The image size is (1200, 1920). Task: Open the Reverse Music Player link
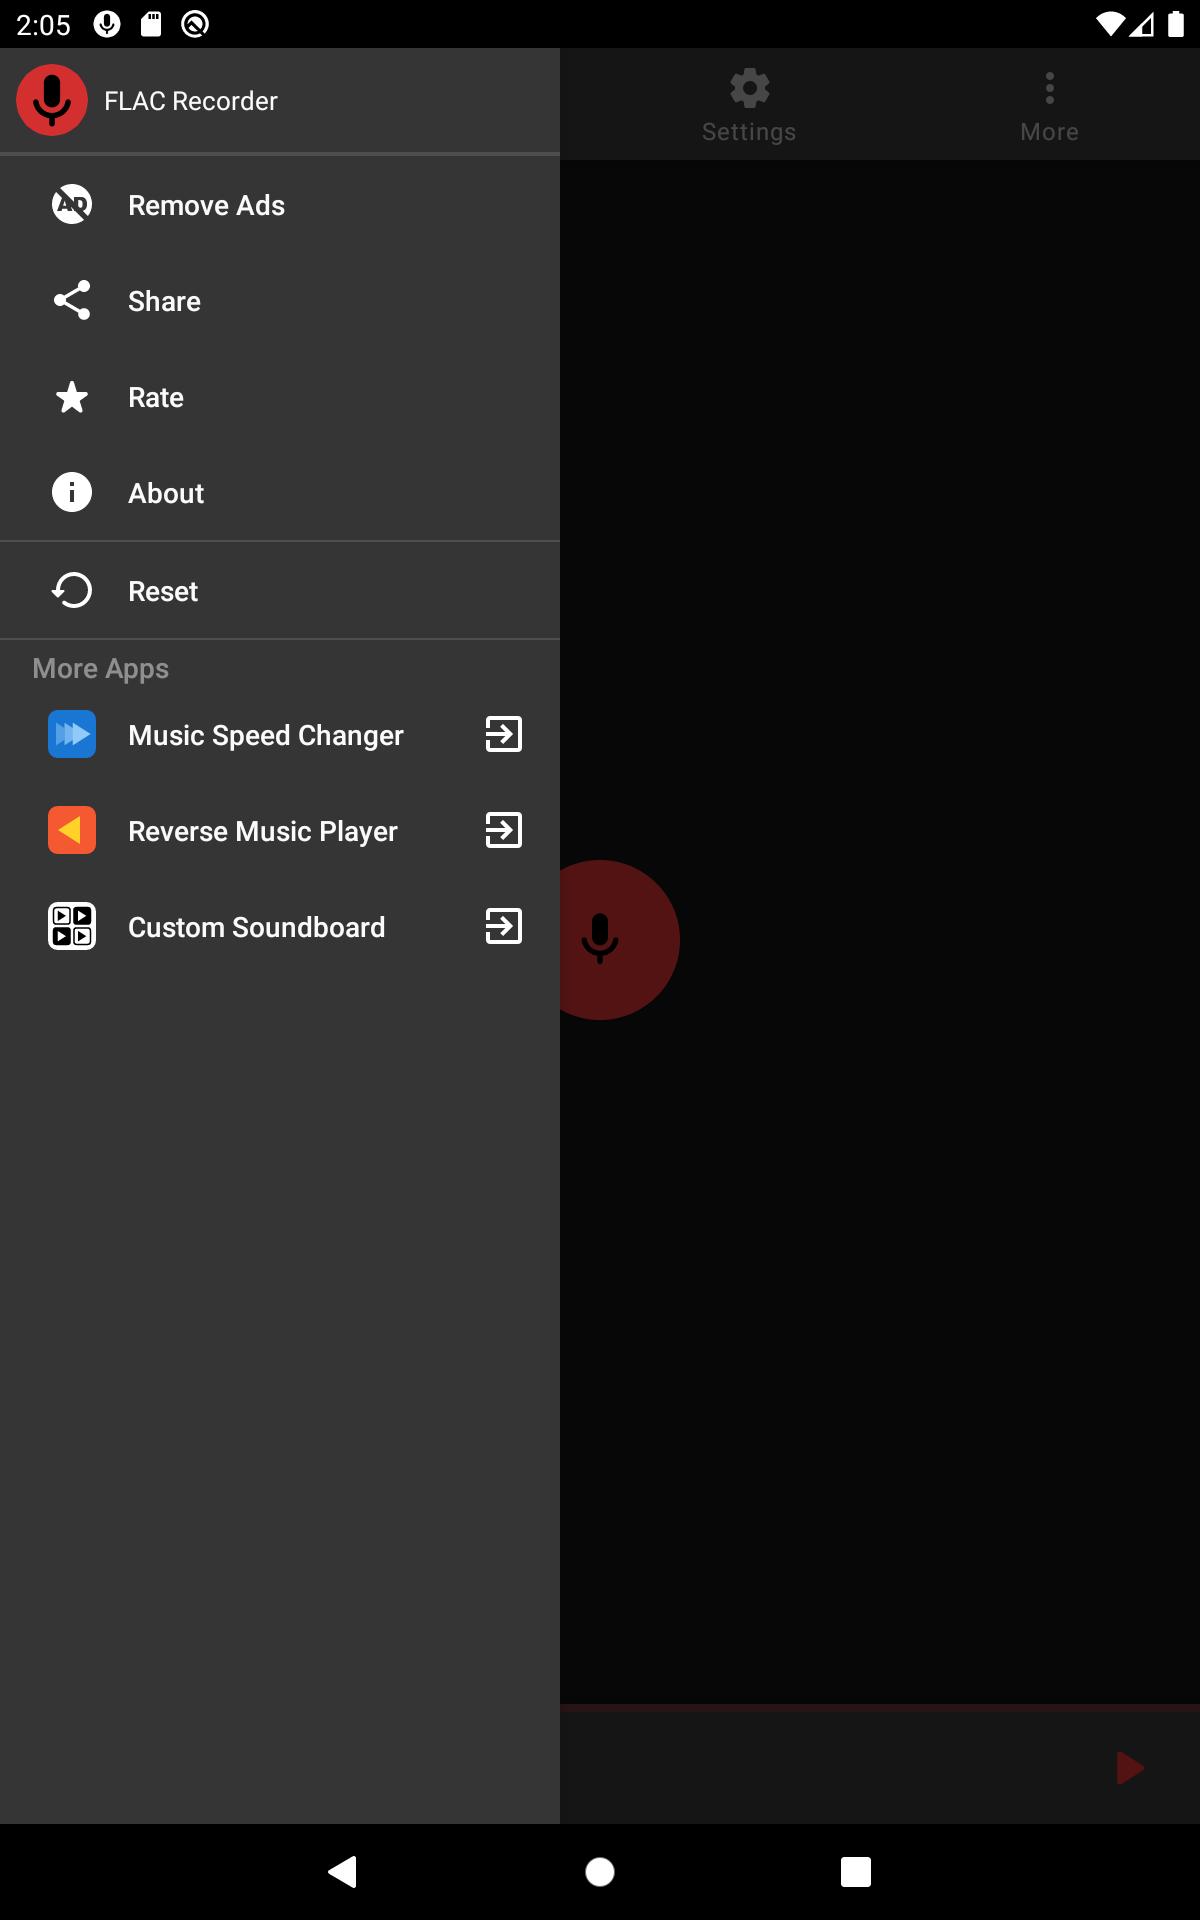pyautogui.click(x=280, y=831)
